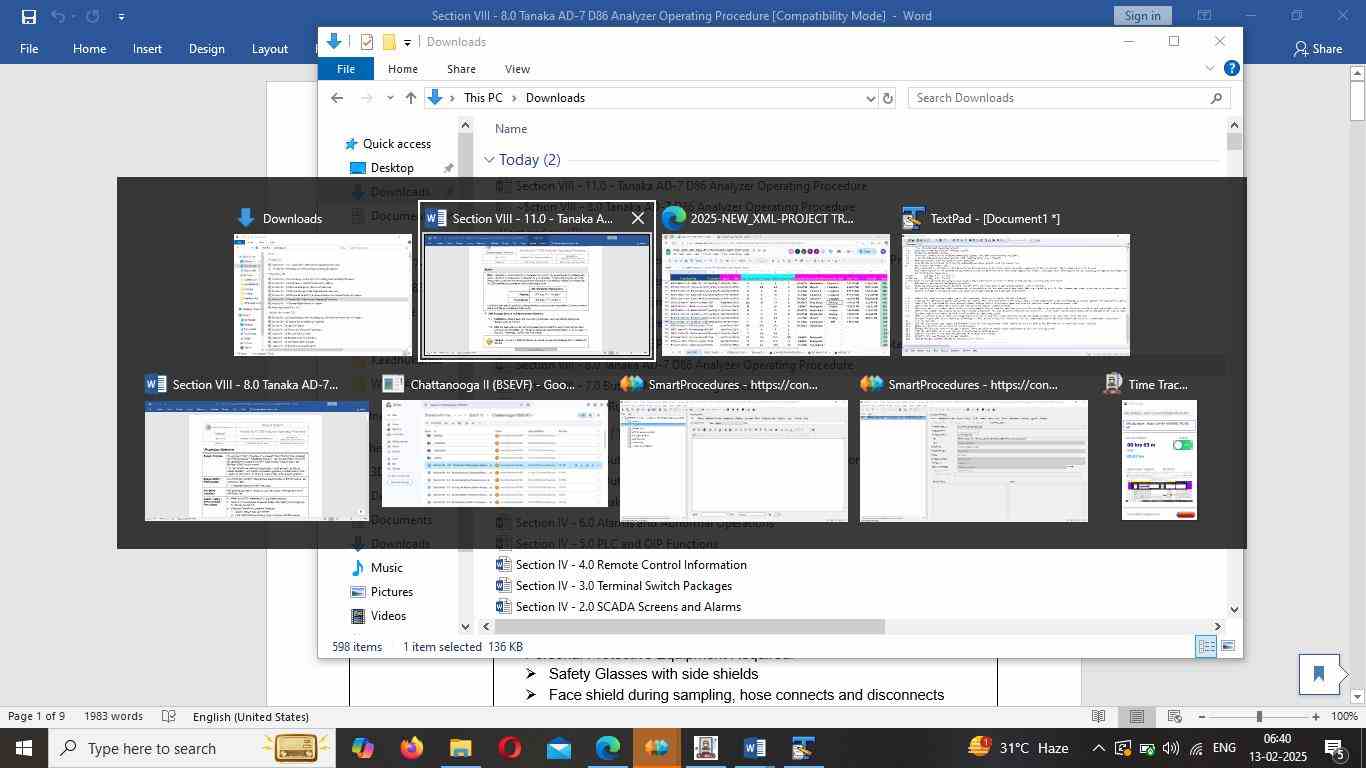Viewport: 1366px width, 768px height.
Task: Click New folder icon in Explorer quick access toolbar
Action: click(x=389, y=42)
